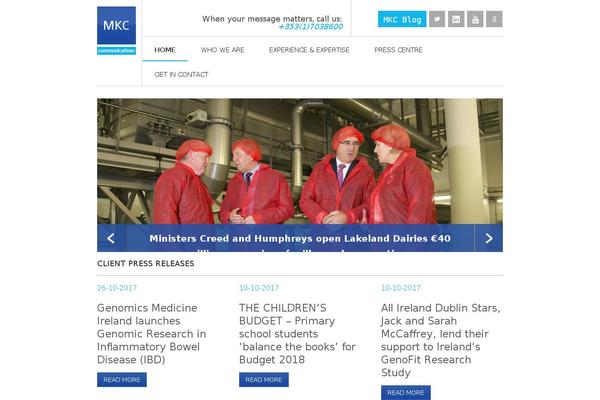
Task: Go to EXPERIENCE & EXPERTISE page
Action: click(309, 50)
